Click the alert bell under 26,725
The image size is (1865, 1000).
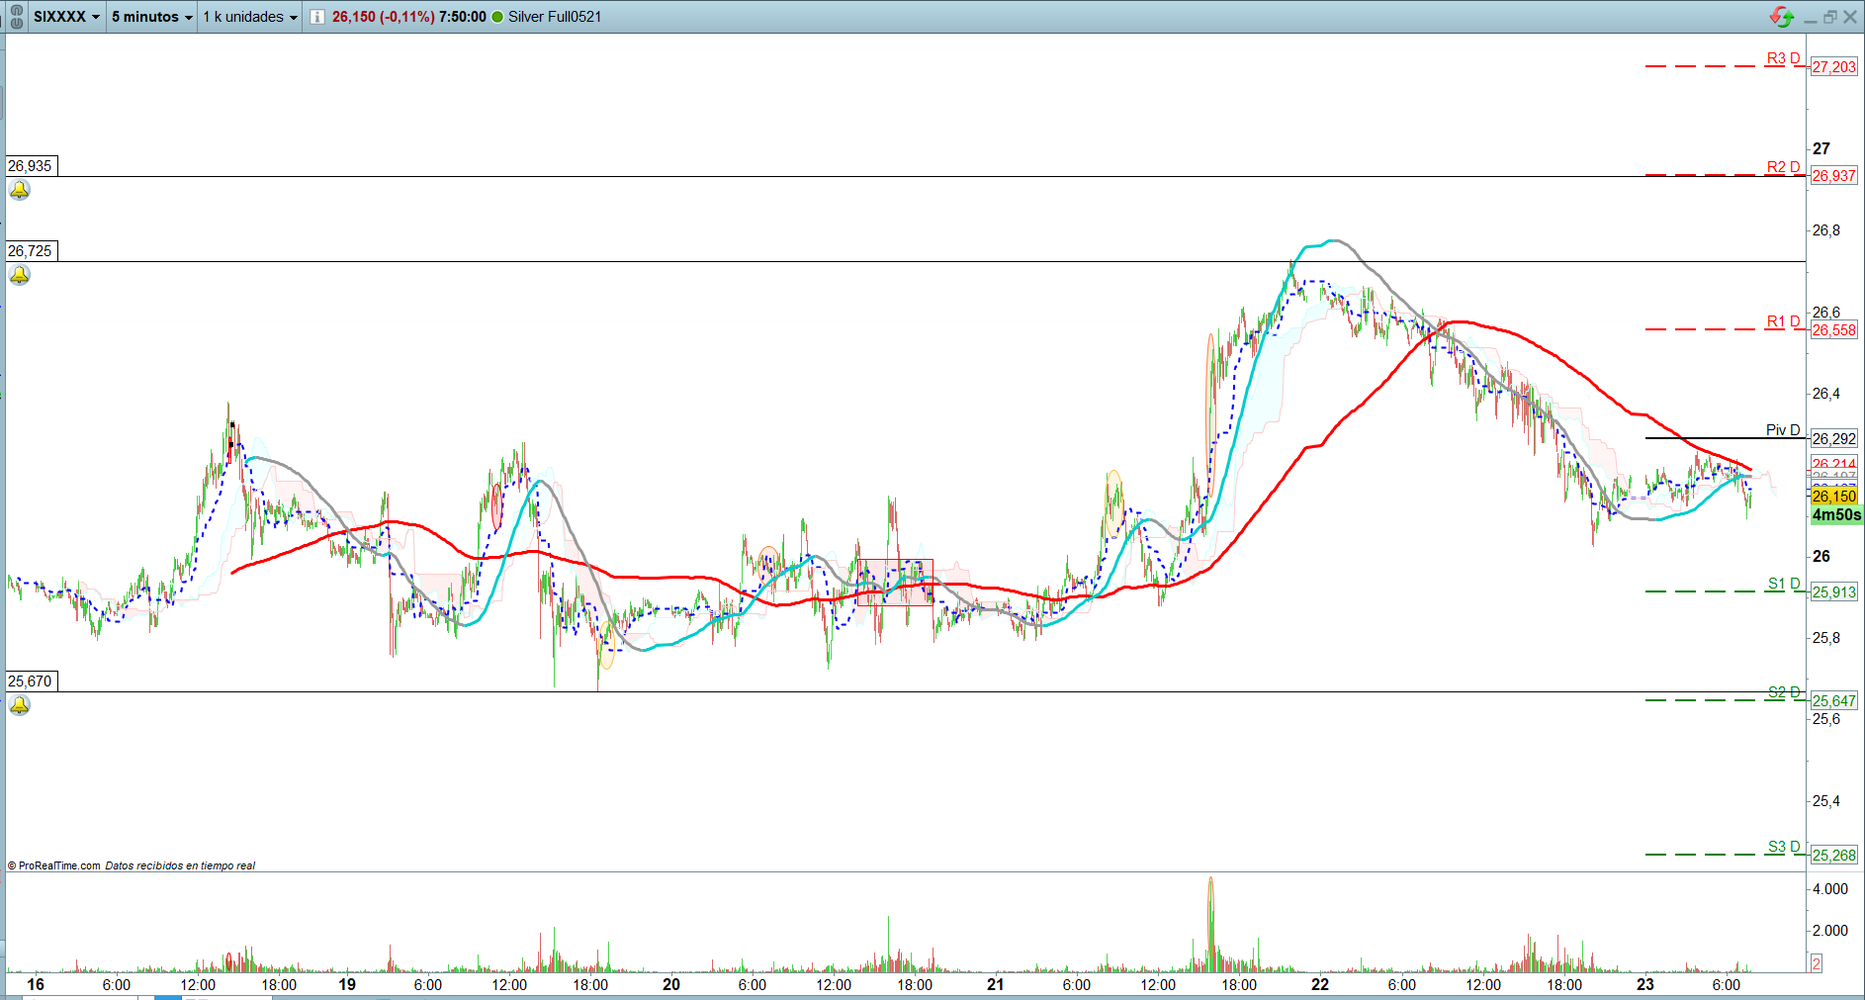19,275
